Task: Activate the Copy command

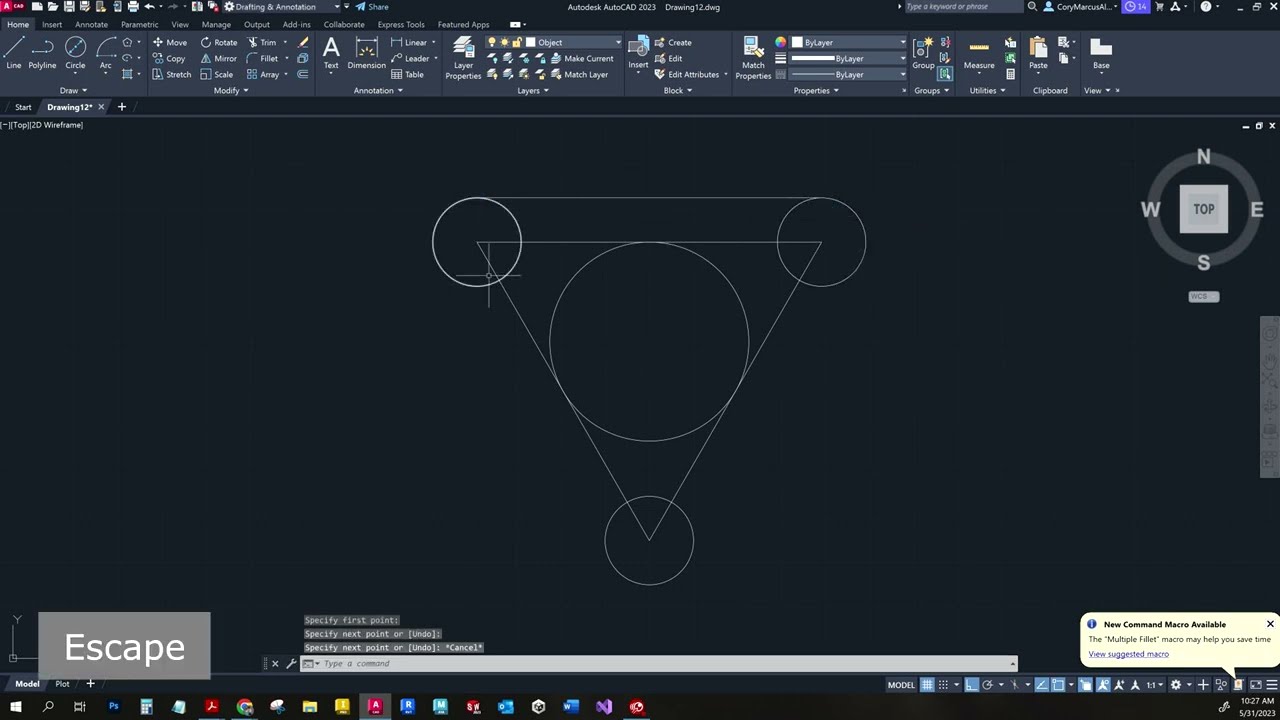Action: pos(169,58)
